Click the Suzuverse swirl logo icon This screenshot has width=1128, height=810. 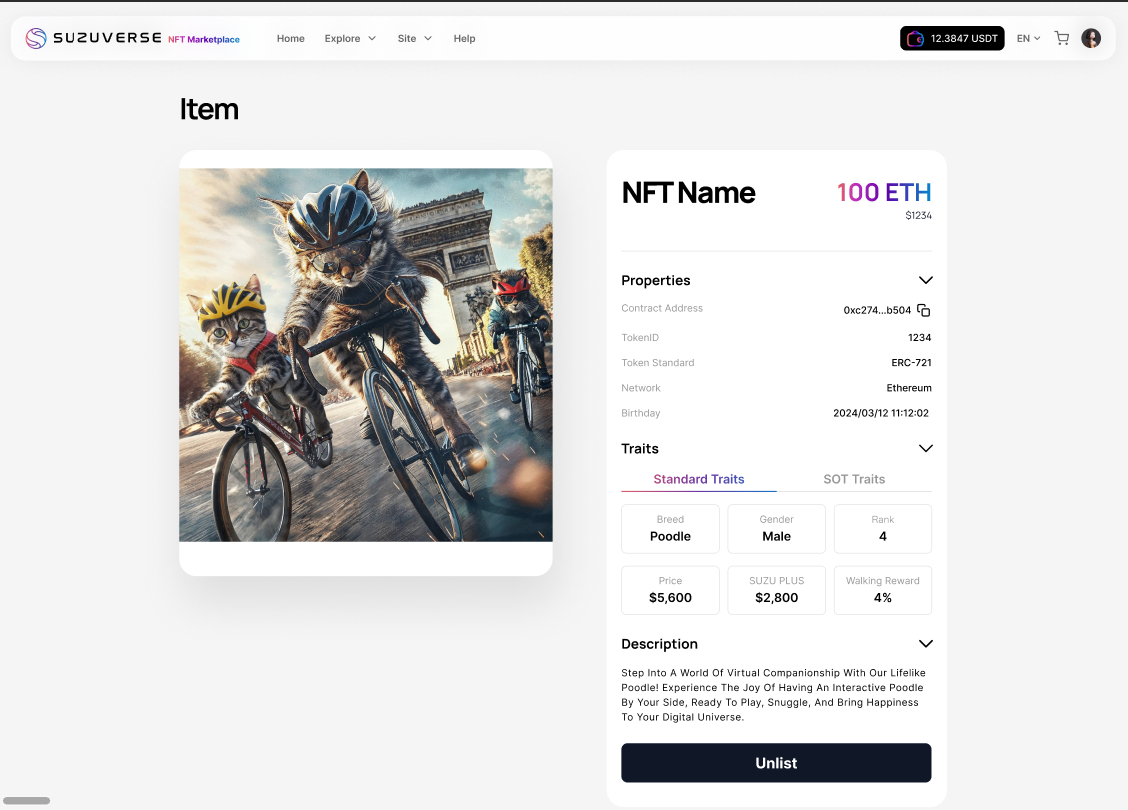[x=36, y=38]
